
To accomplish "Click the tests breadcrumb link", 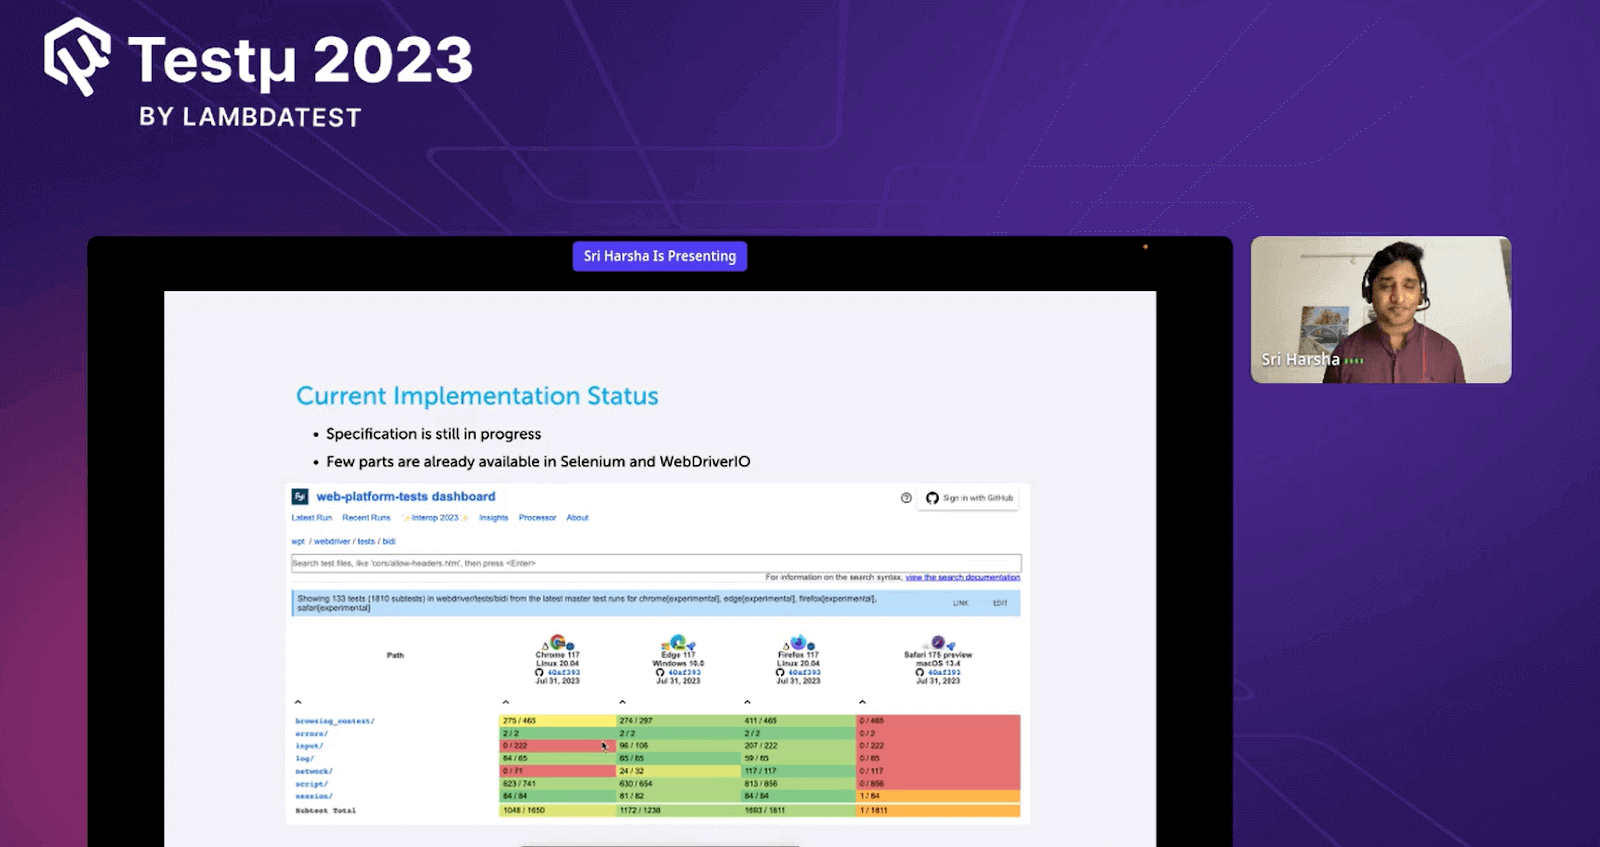I will pyautogui.click(x=366, y=541).
